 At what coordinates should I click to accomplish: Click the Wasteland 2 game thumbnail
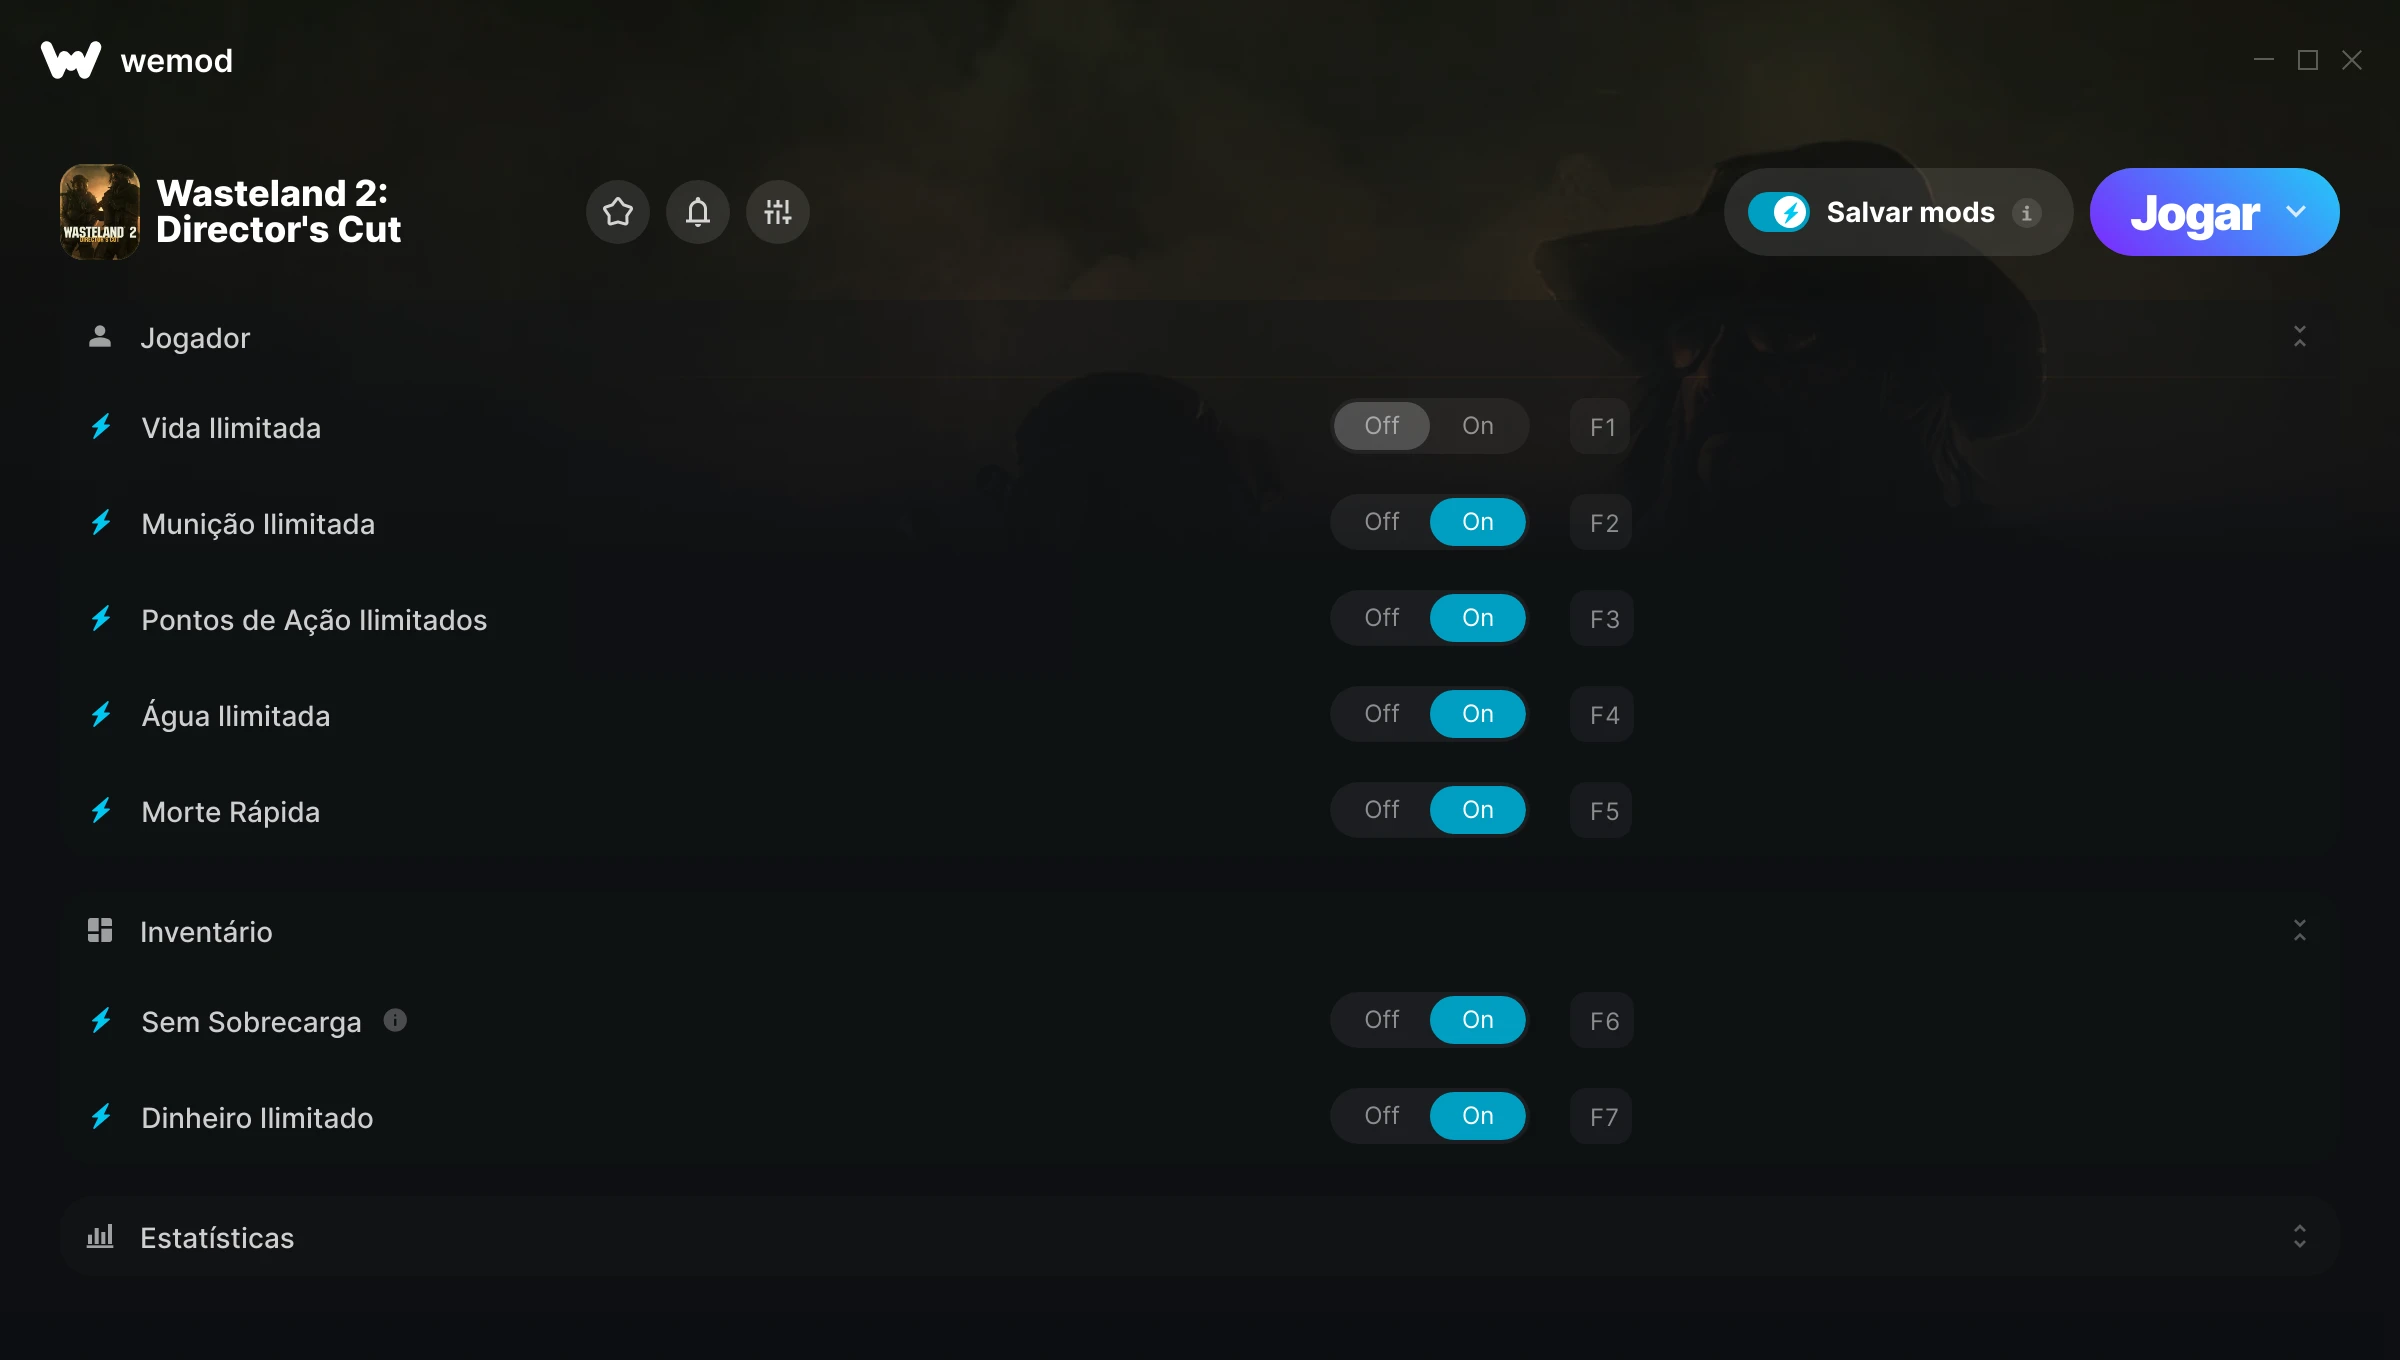100,212
